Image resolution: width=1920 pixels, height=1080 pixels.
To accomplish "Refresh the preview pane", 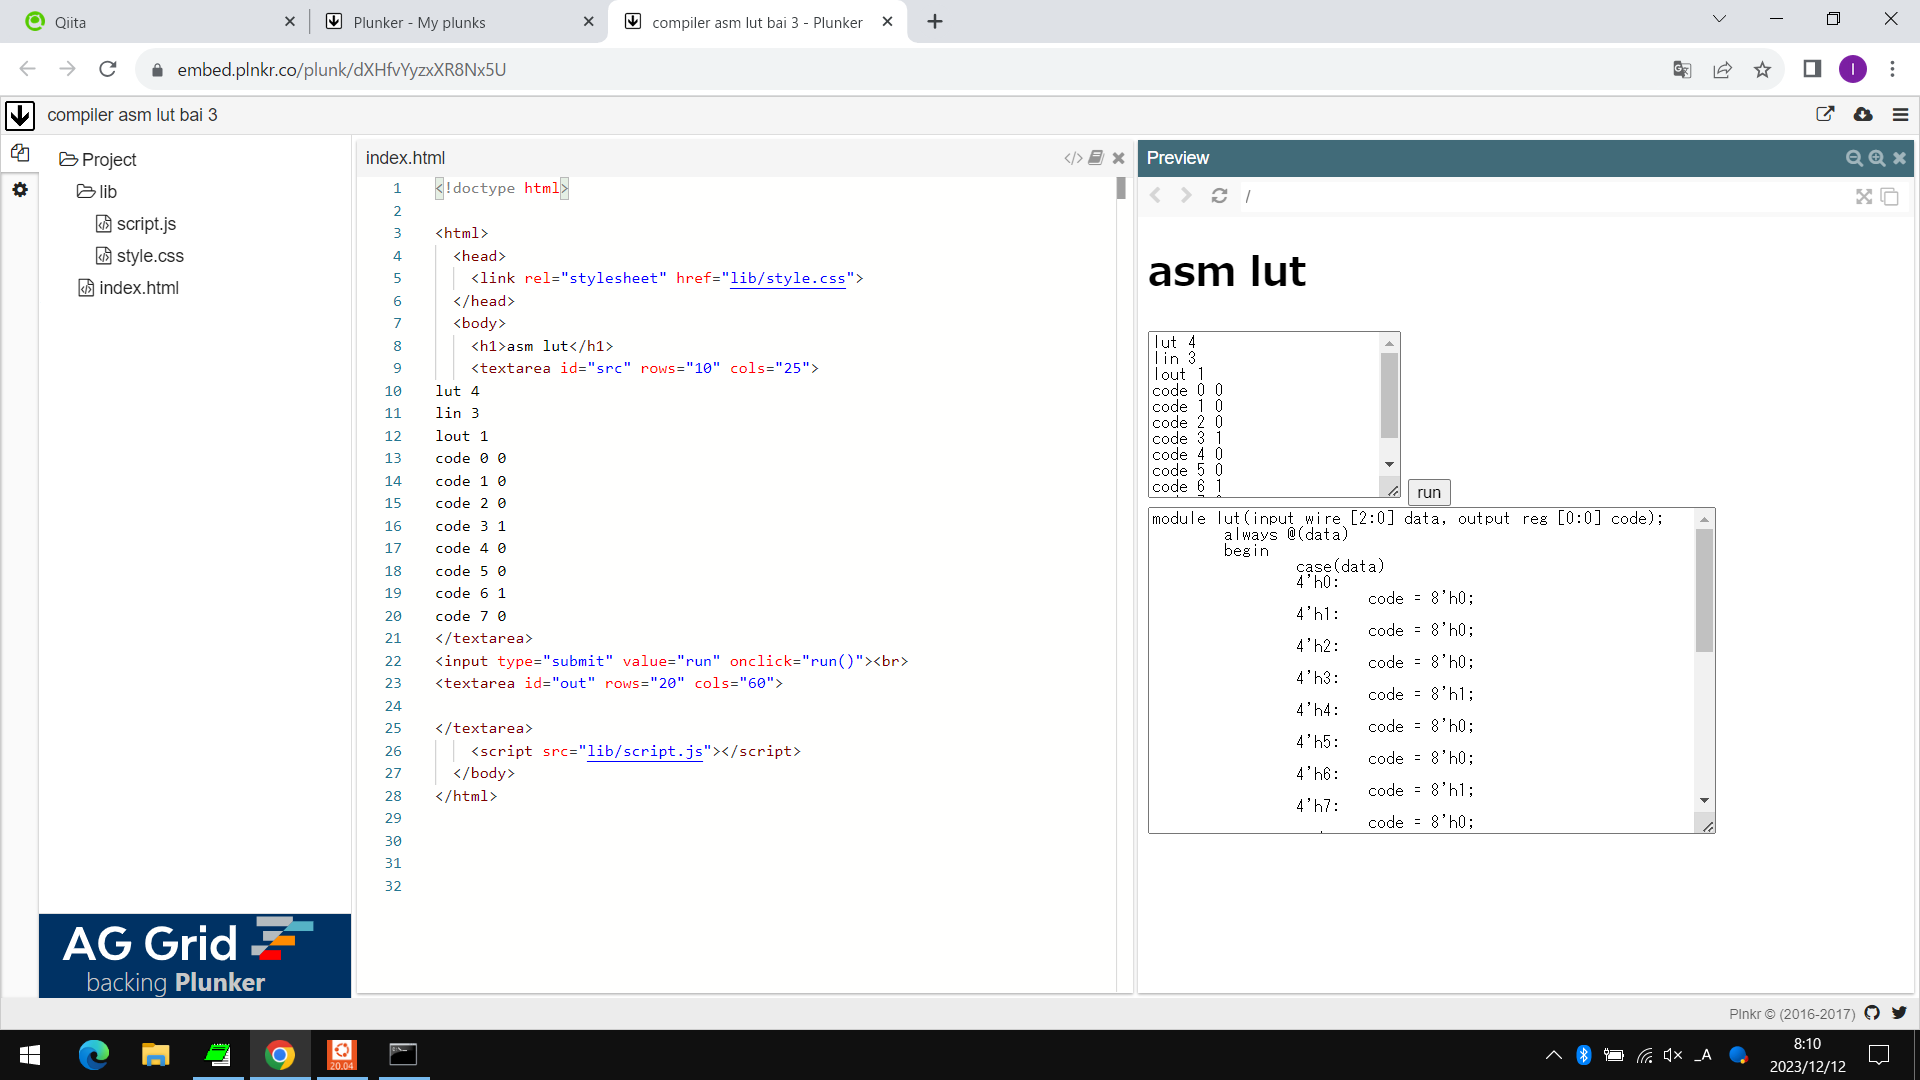I will coord(1219,196).
